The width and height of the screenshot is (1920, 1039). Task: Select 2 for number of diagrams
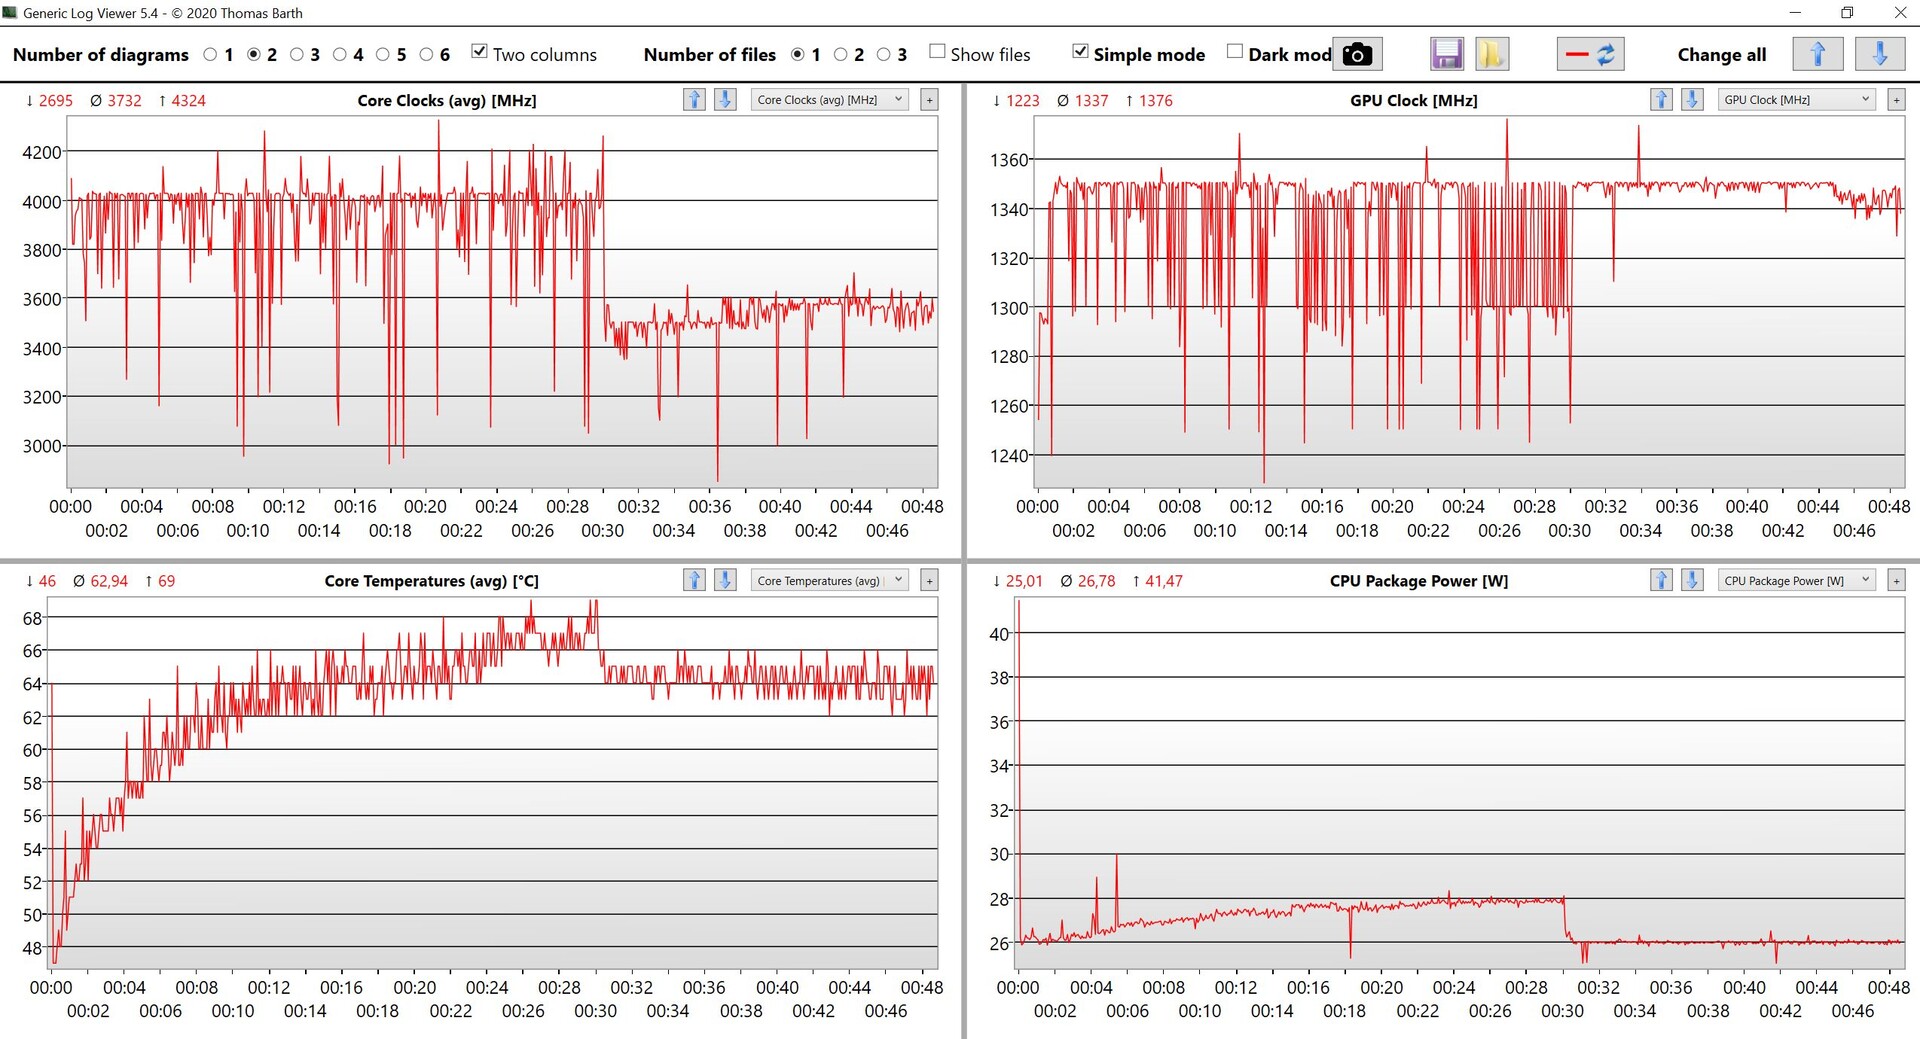tap(253, 55)
